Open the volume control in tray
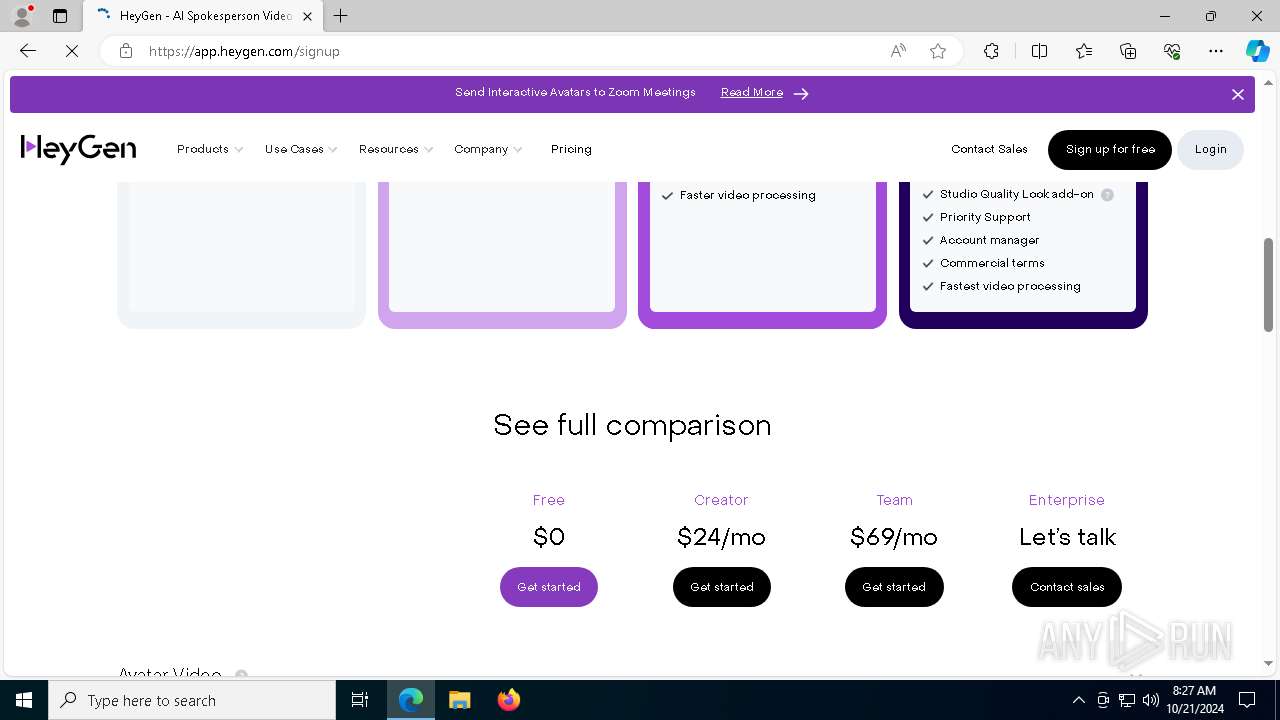This screenshot has height=720, width=1280. pos(1151,700)
